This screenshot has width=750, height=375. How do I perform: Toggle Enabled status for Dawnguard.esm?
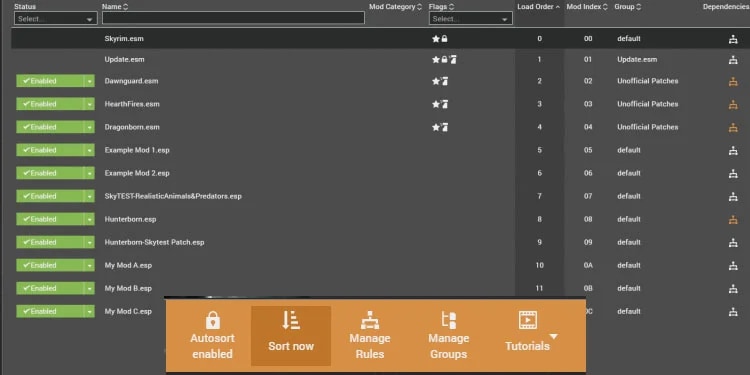coord(50,81)
